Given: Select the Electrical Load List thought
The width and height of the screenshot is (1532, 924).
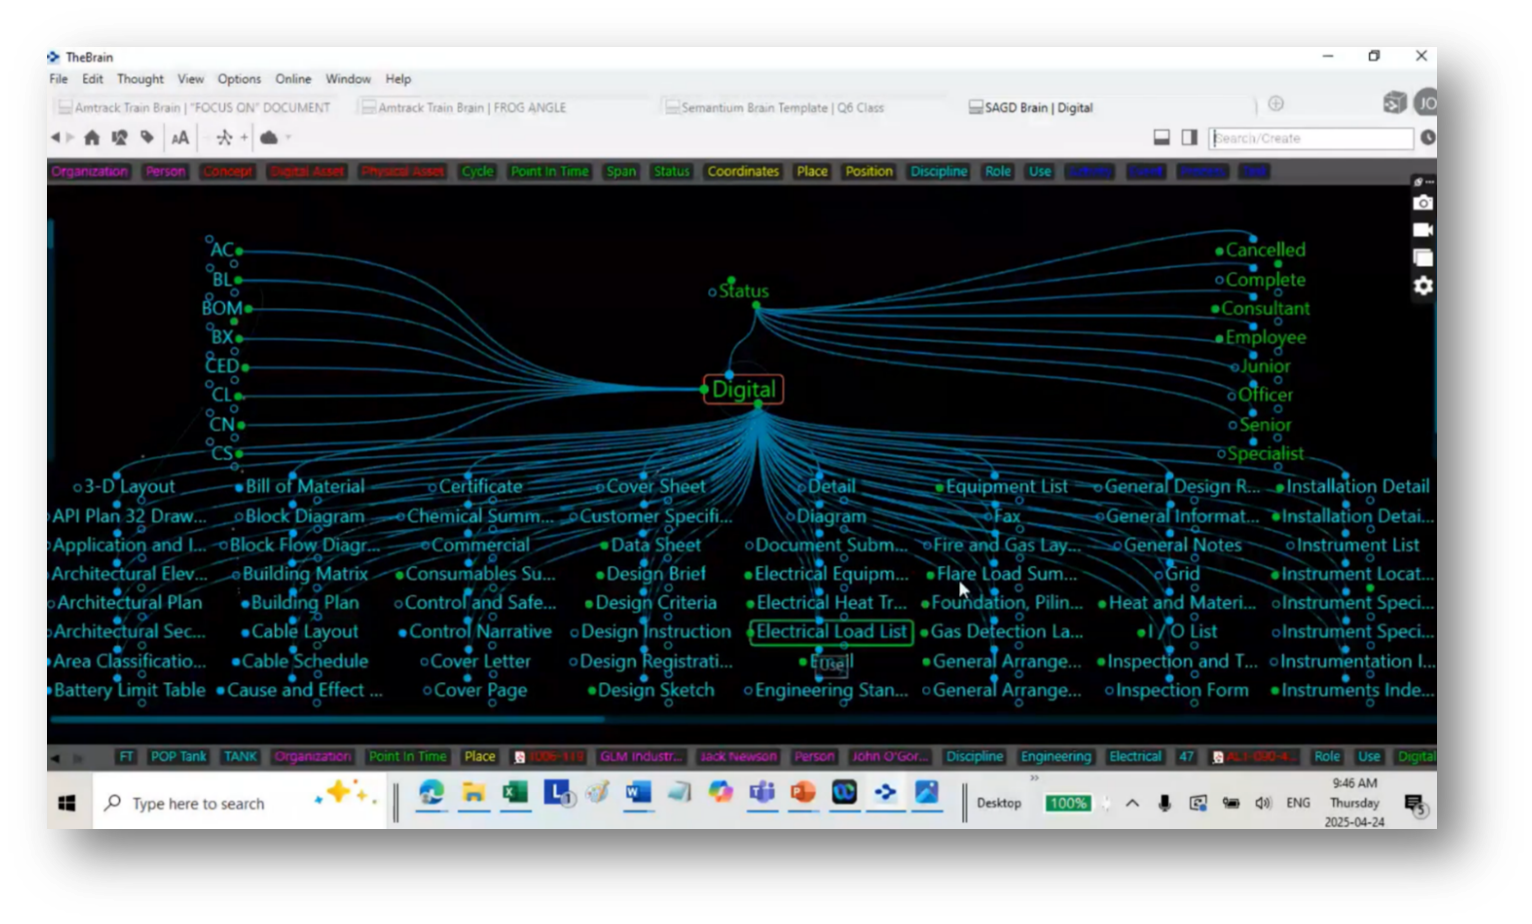Looking at the screenshot, I should (831, 632).
